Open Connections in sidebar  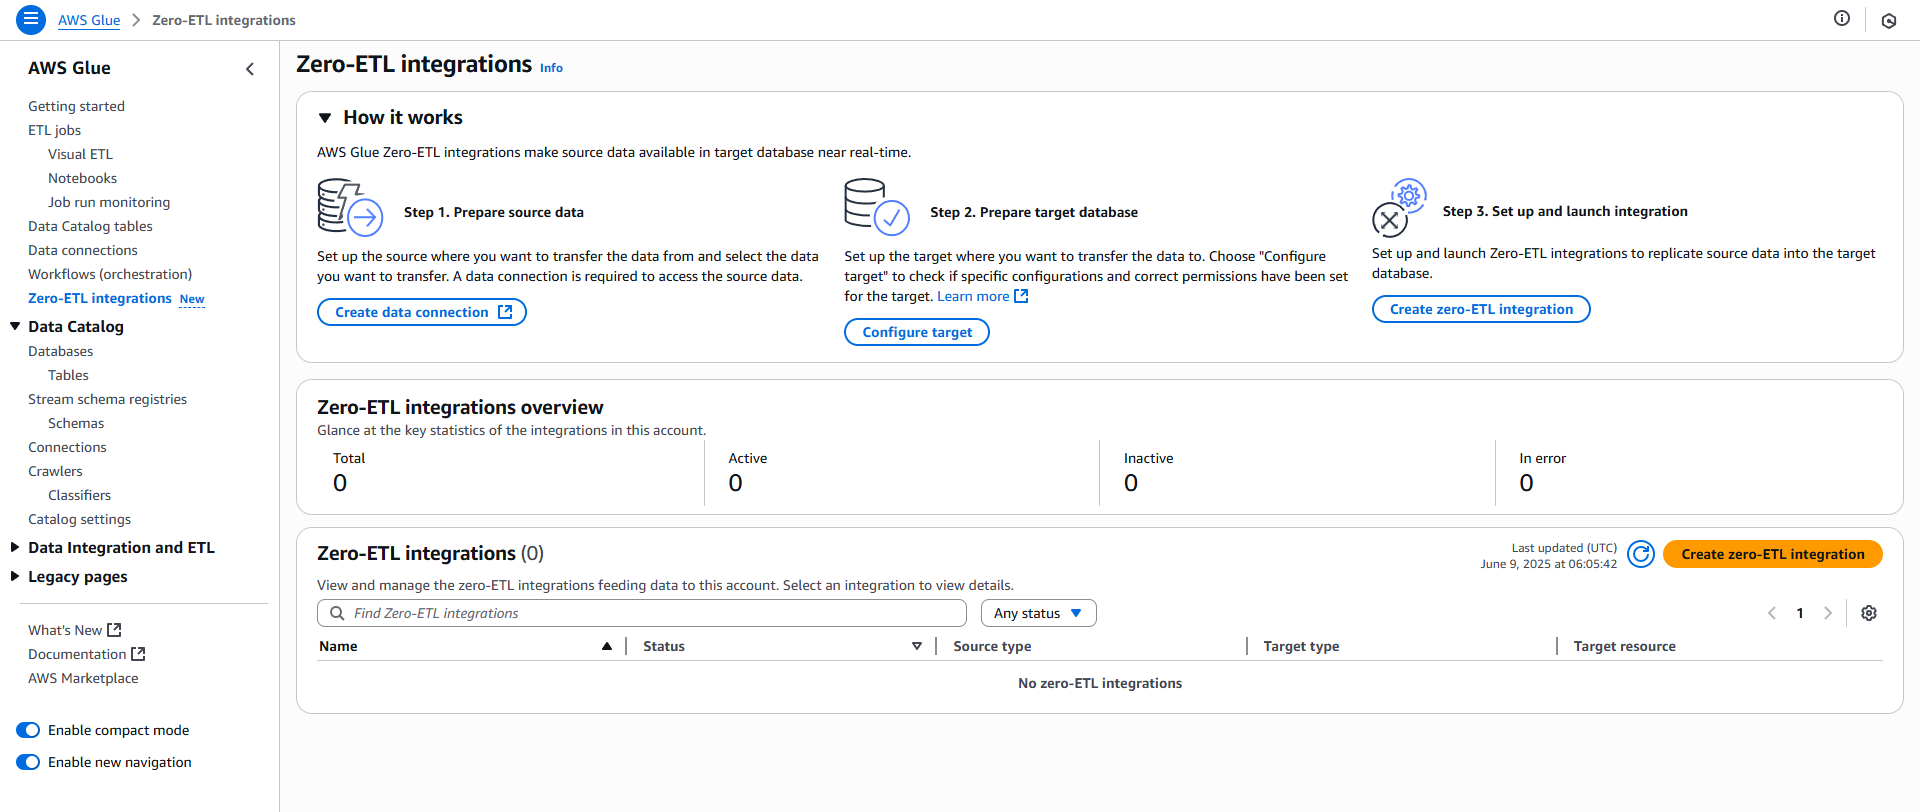pos(67,447)
